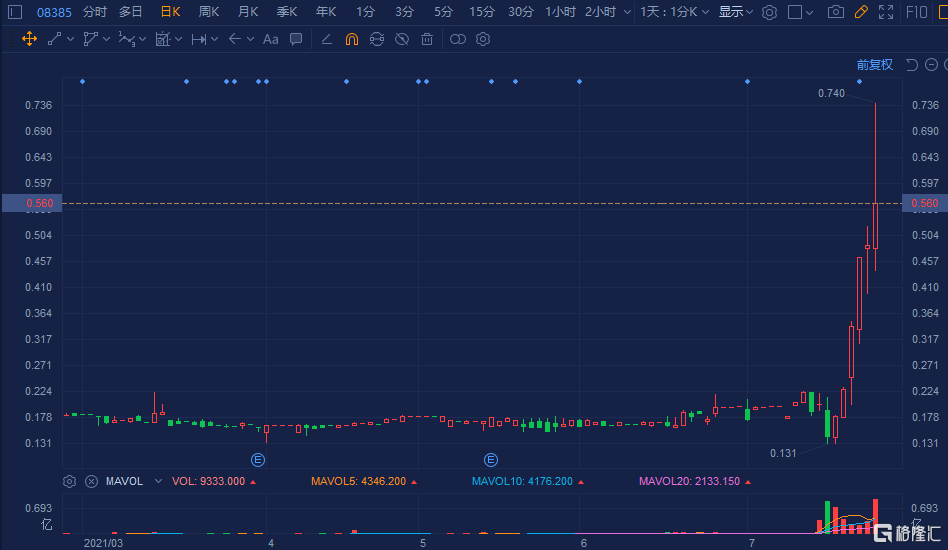
Task: Open MAVOL indicator settings gear
Action: point(69,481)
